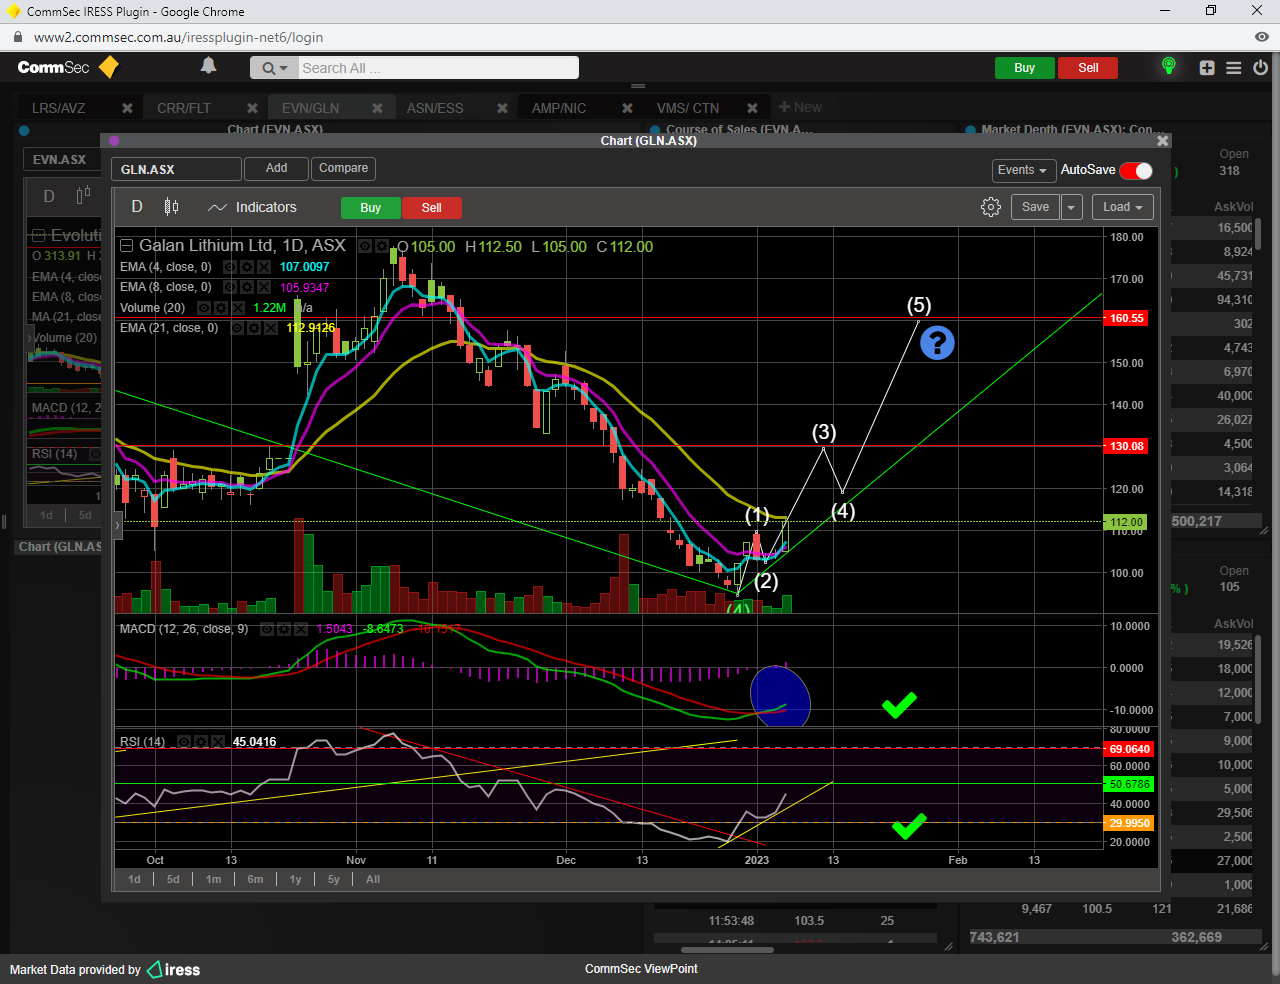This screenshot has height=984, width=1280.
Task: Expand the left side panel arrow
Action: [x=117, y=525]
